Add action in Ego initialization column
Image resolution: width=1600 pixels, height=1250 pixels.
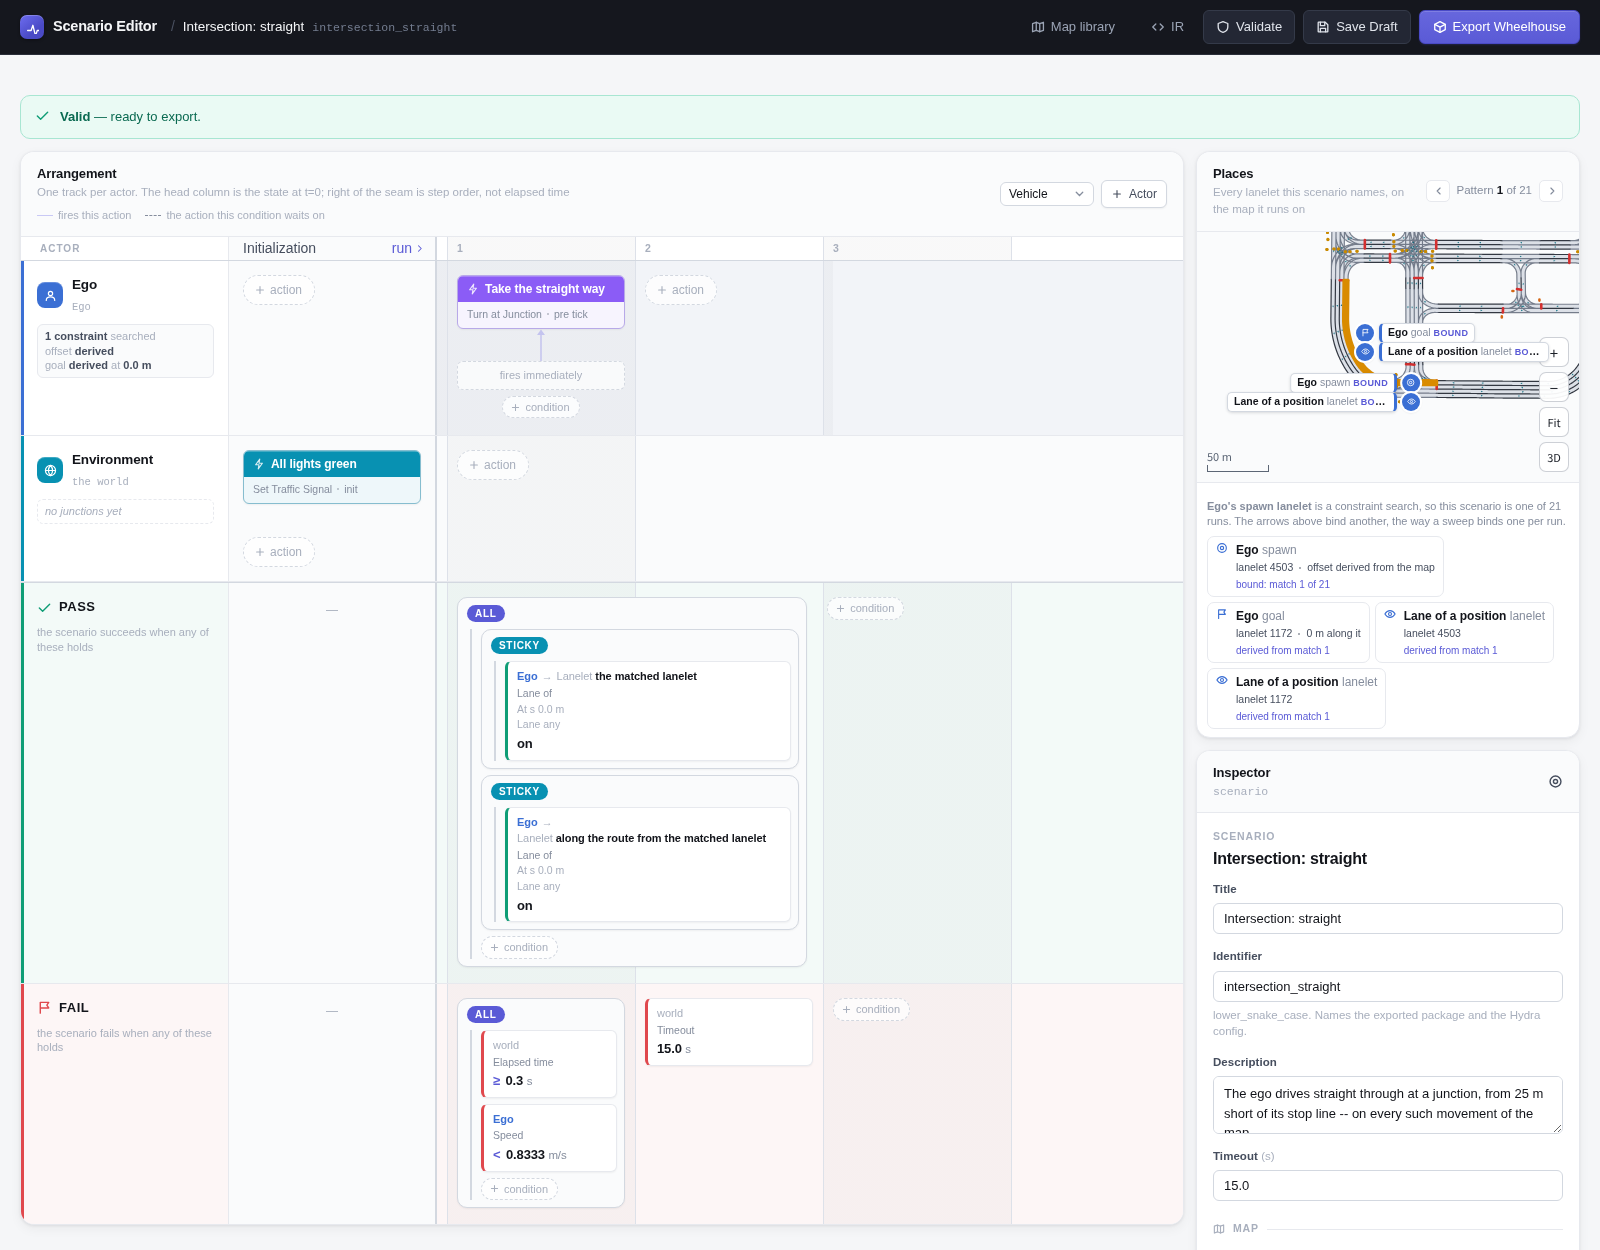tap(279, 290)
